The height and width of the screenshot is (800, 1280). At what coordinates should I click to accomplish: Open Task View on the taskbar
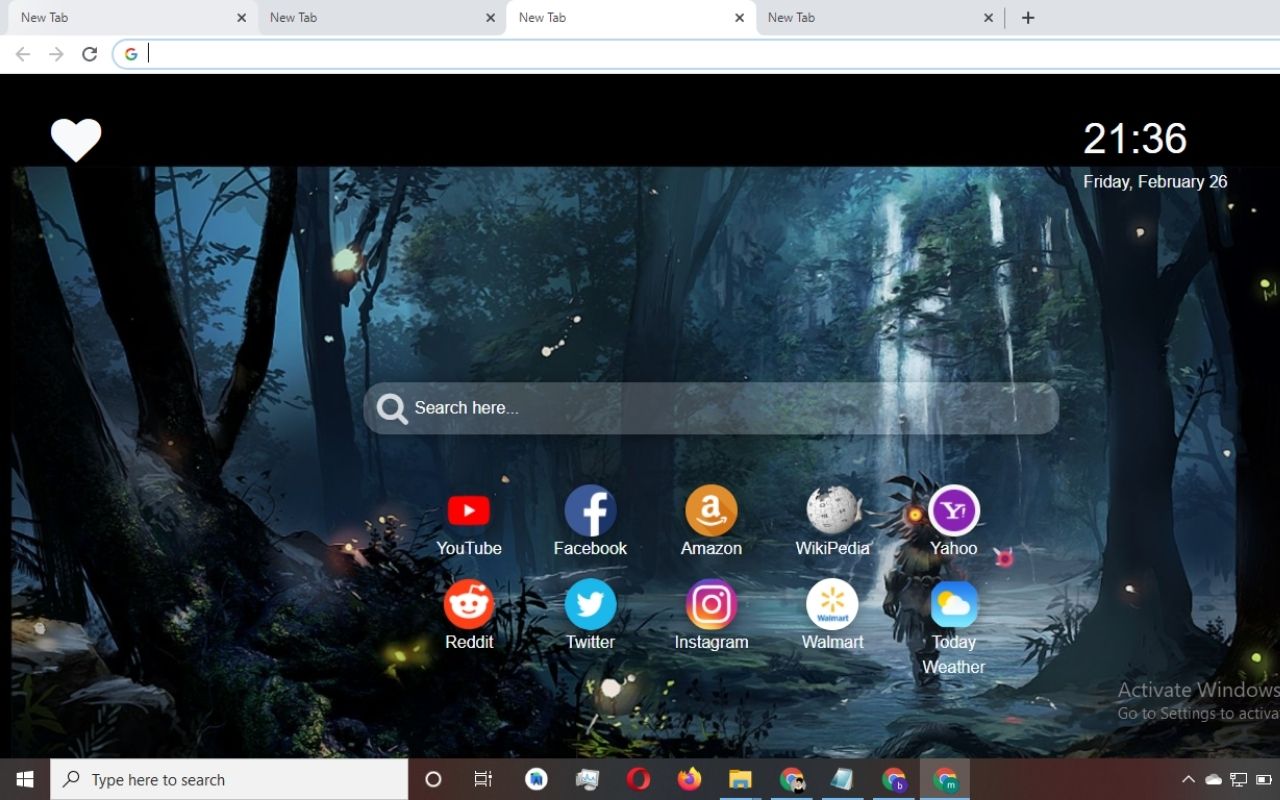483,779
